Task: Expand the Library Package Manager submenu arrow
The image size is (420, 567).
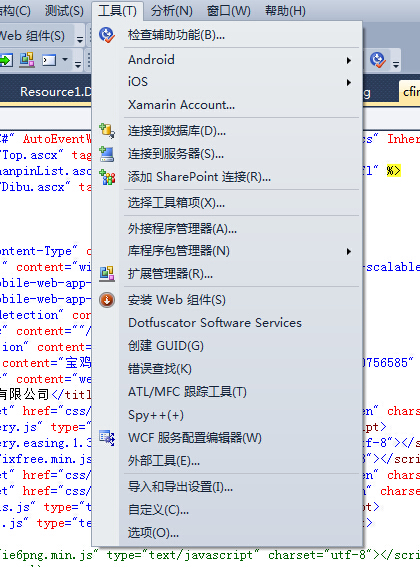Action: pos(349,251)
